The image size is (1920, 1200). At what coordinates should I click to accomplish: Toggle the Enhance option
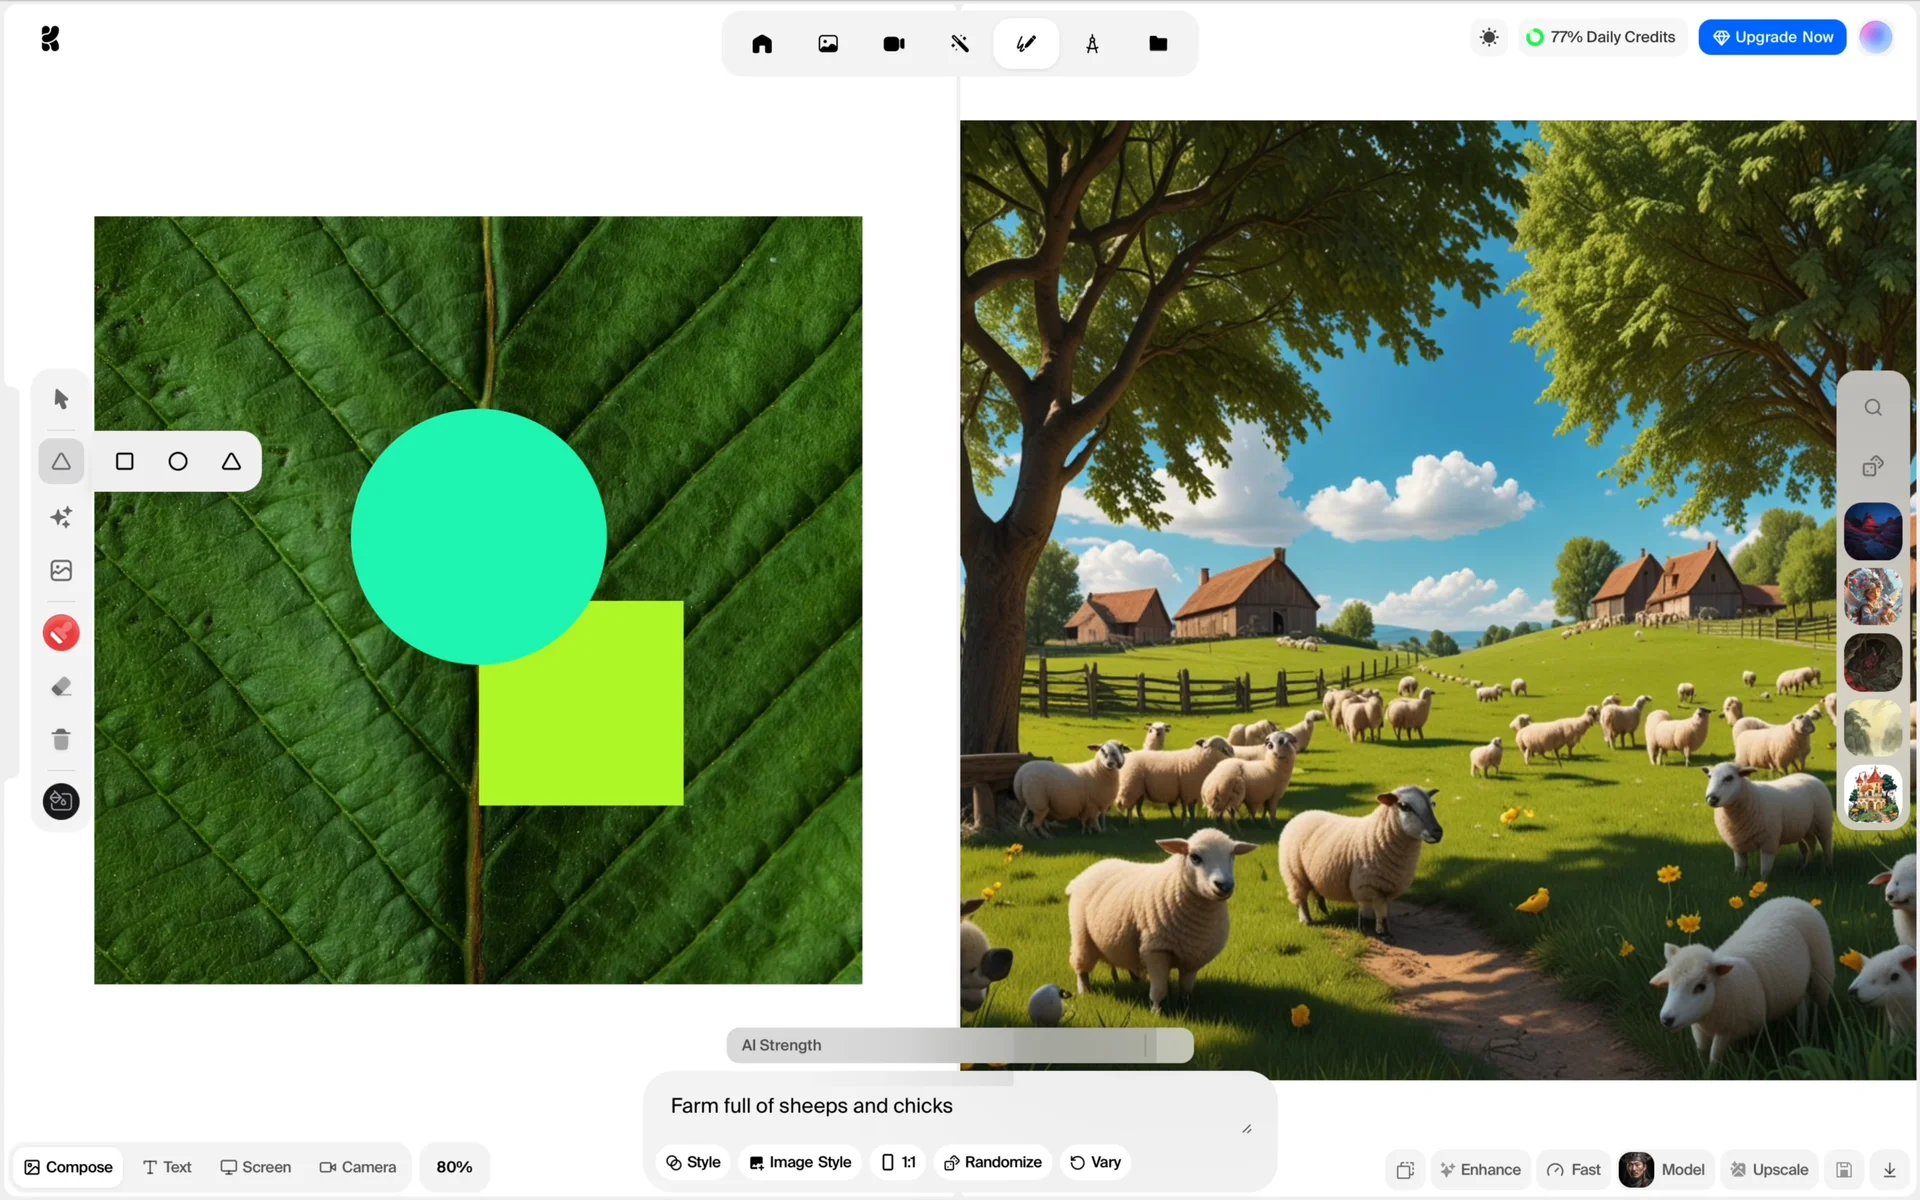tap(1480, 1169)
